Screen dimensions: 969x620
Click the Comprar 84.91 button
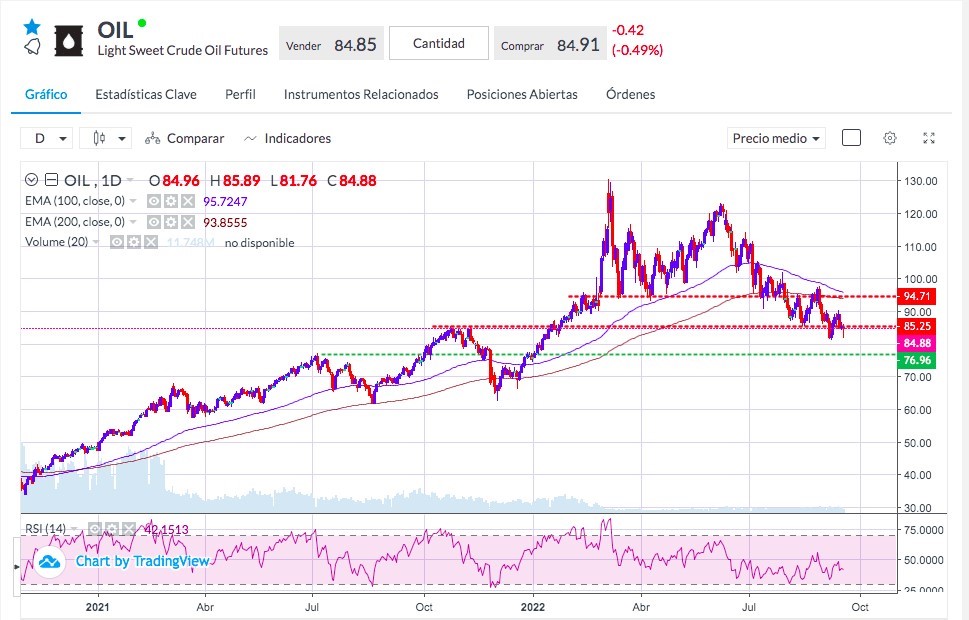[550, 43]
